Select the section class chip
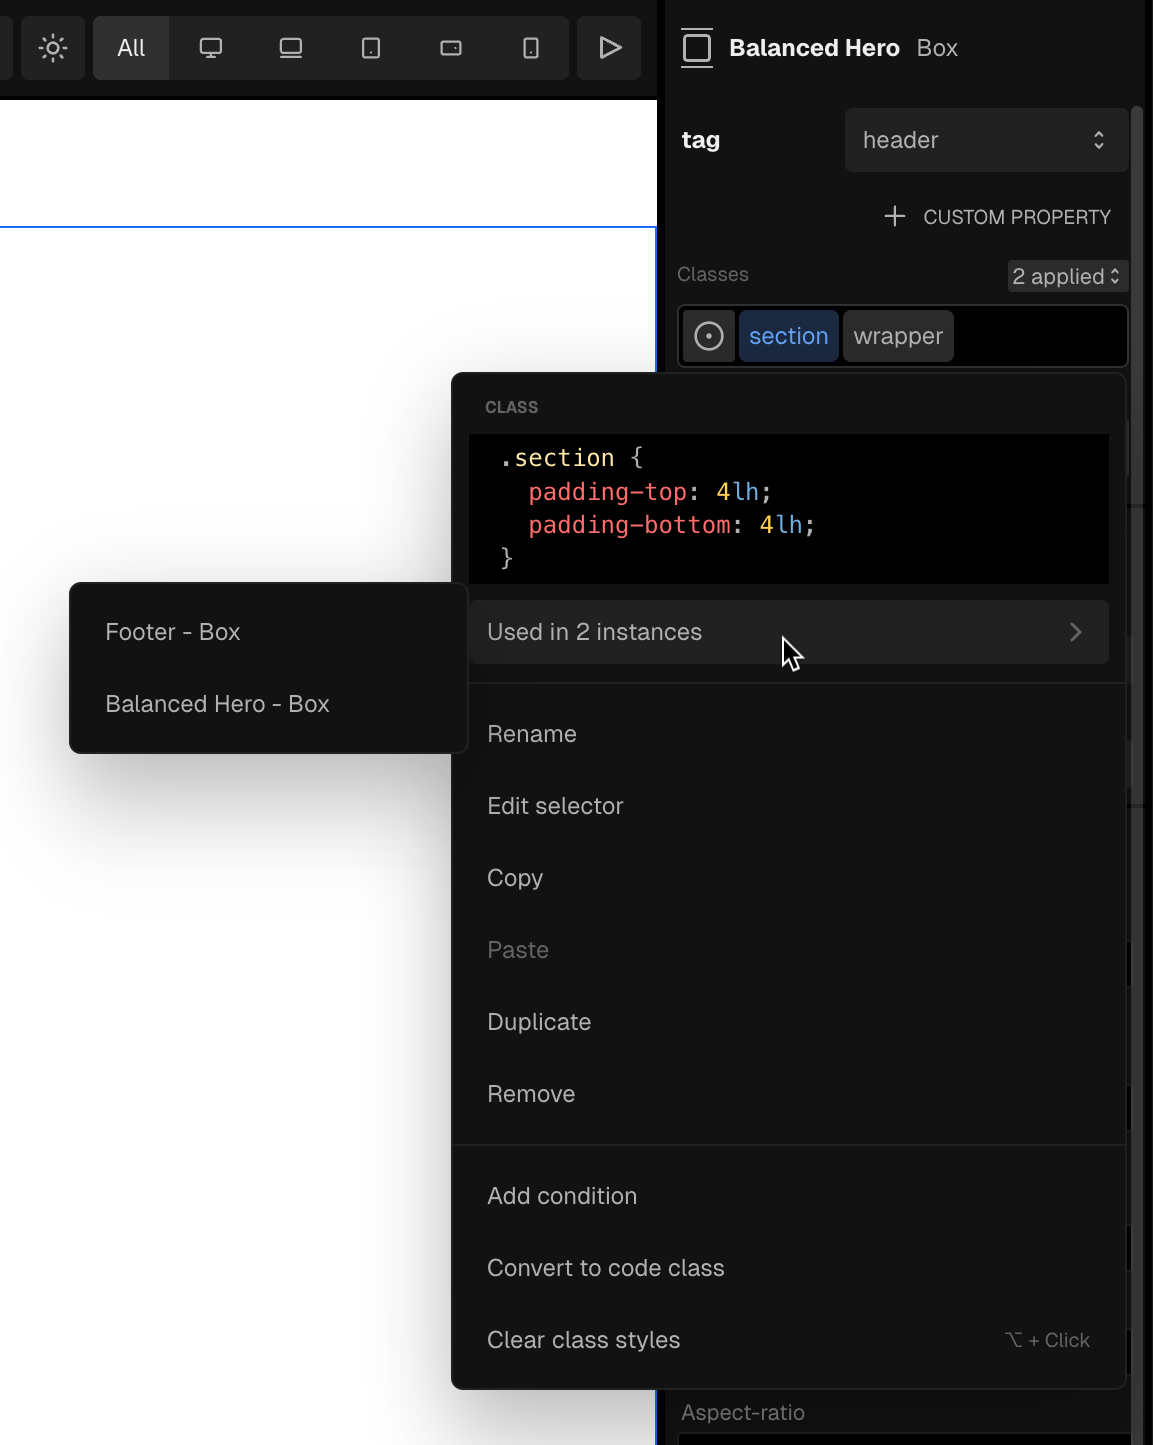 (x=789, y=336)
